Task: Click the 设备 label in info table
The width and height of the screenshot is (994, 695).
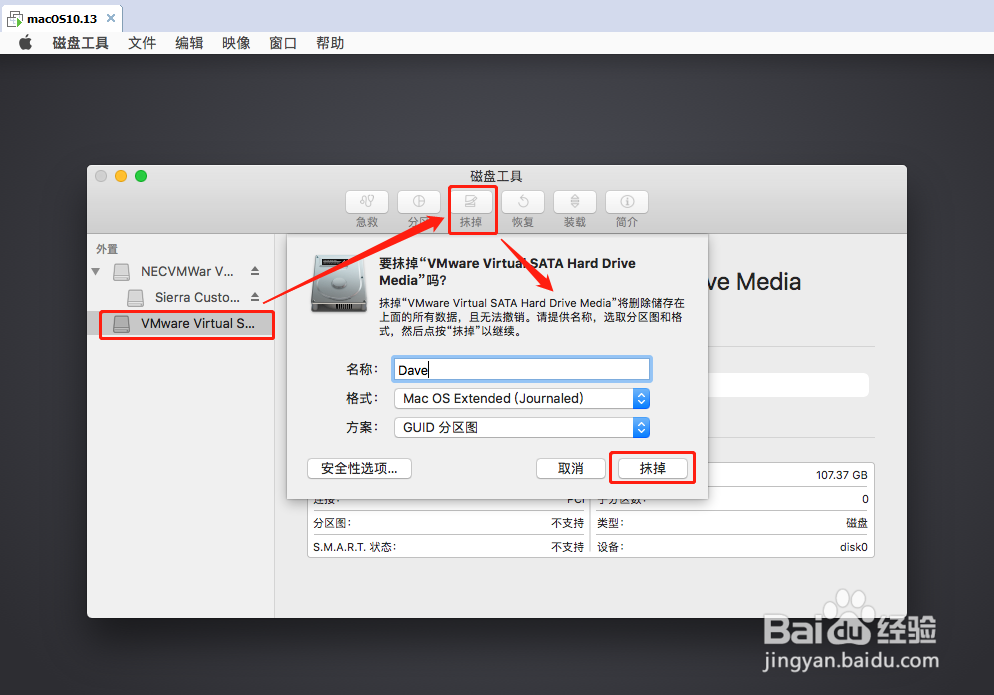Action: pos(610,547)
